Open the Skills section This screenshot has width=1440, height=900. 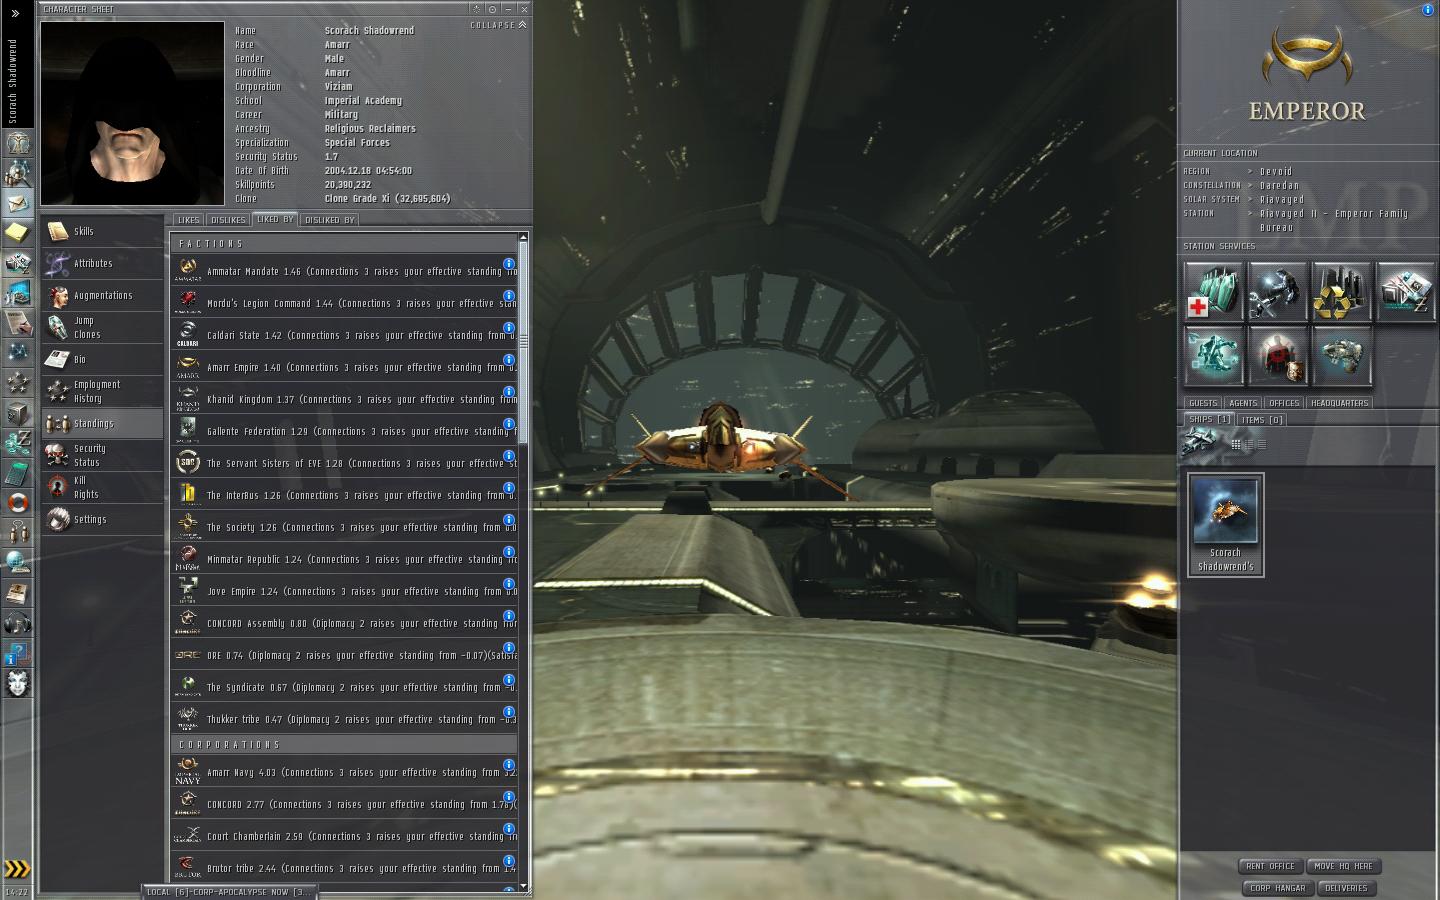[x=102, y=231]
